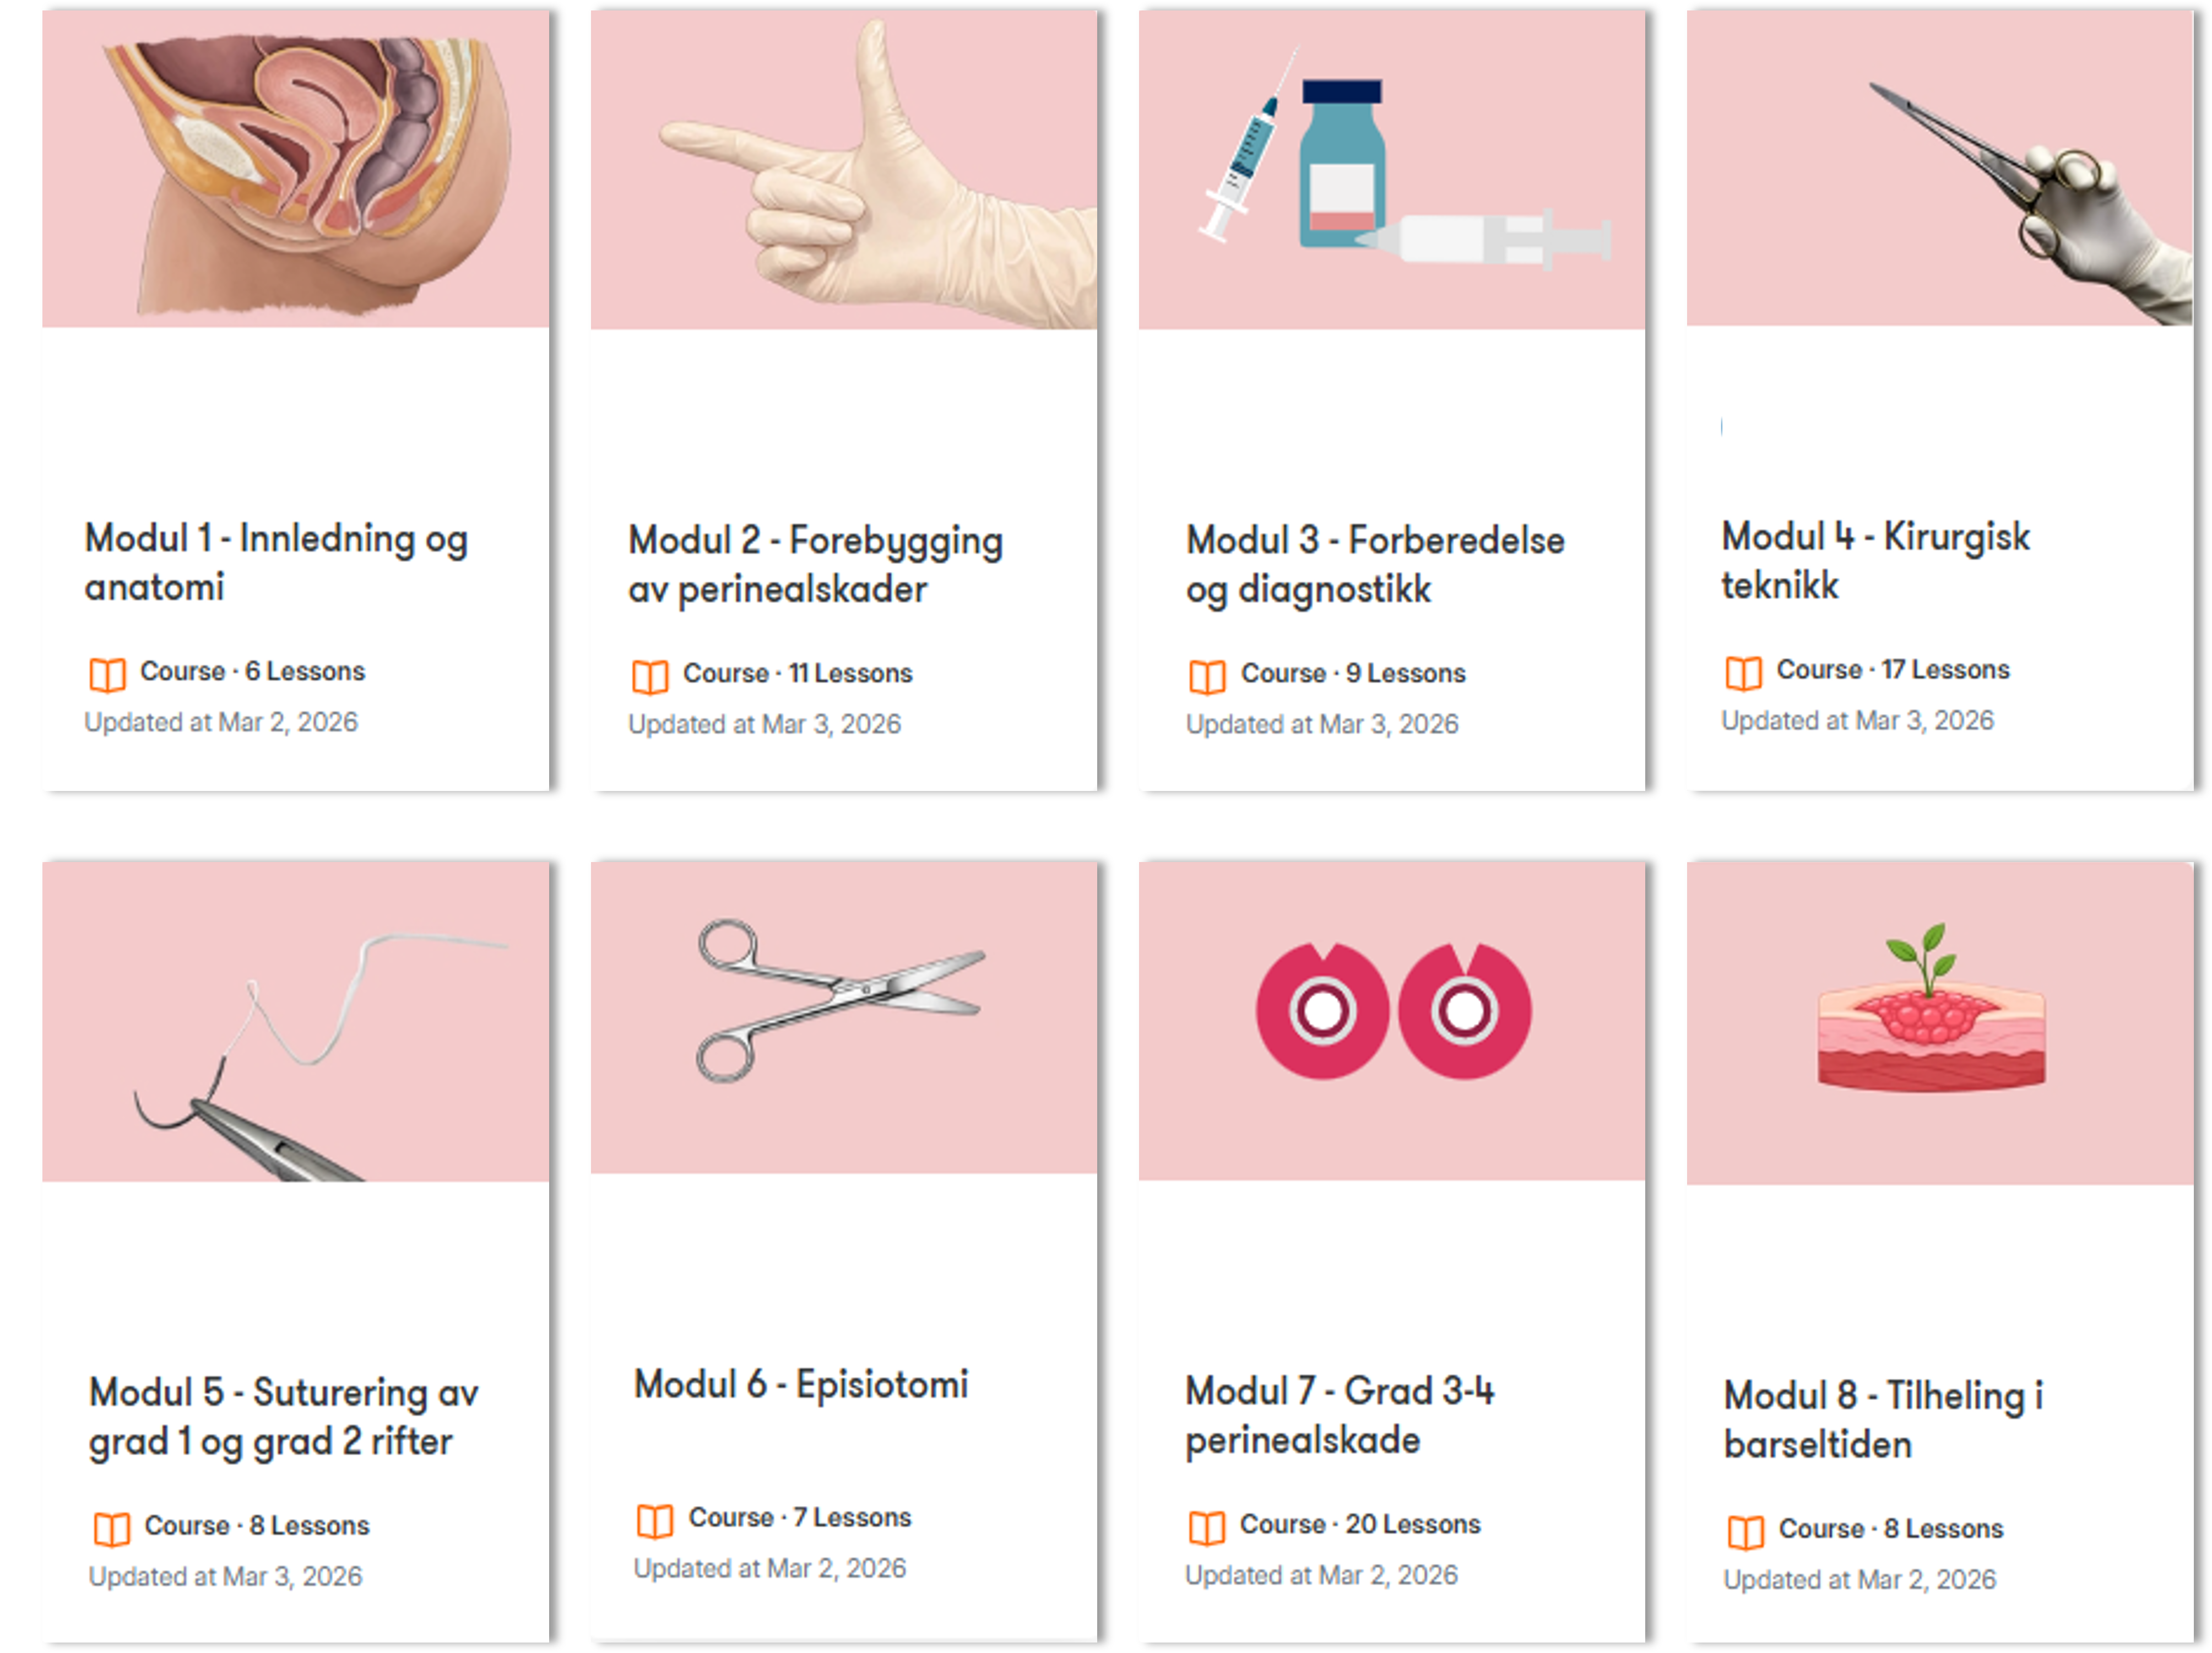Open the scissors image for Episiotomi
Viewport: 2212px width, 1653px height.
843,1017
